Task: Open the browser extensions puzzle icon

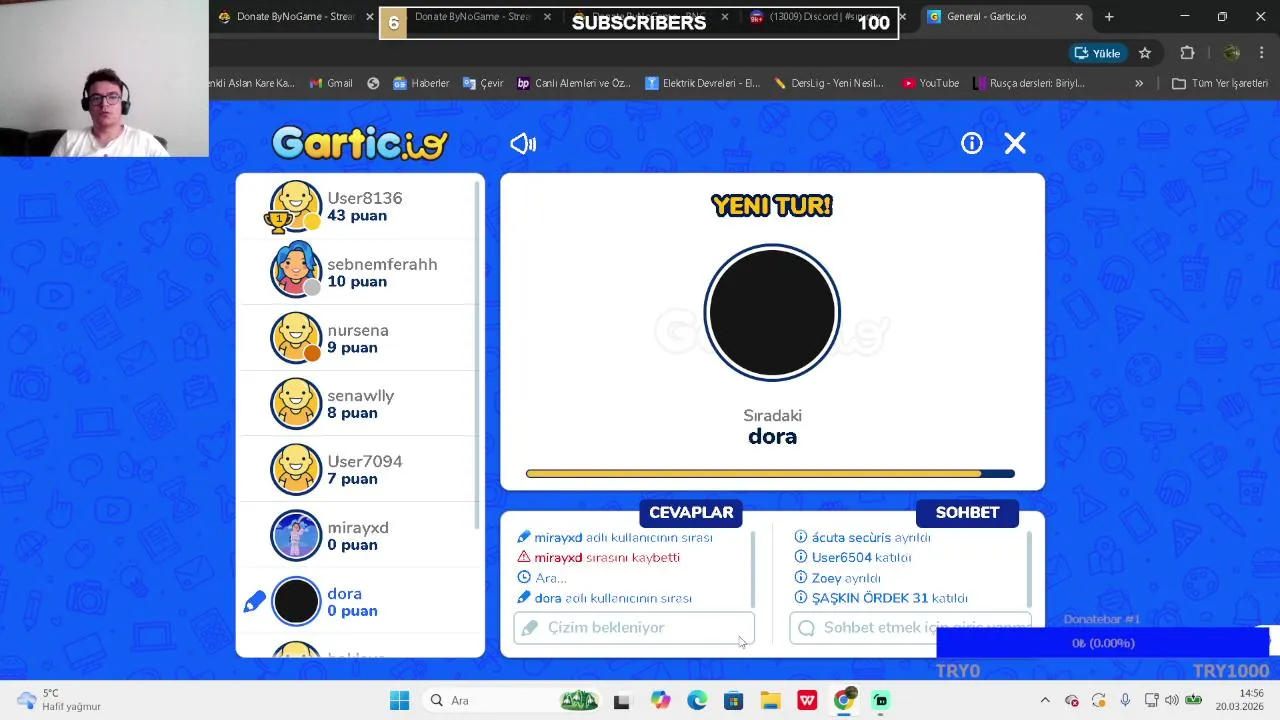Action: 1188,53
